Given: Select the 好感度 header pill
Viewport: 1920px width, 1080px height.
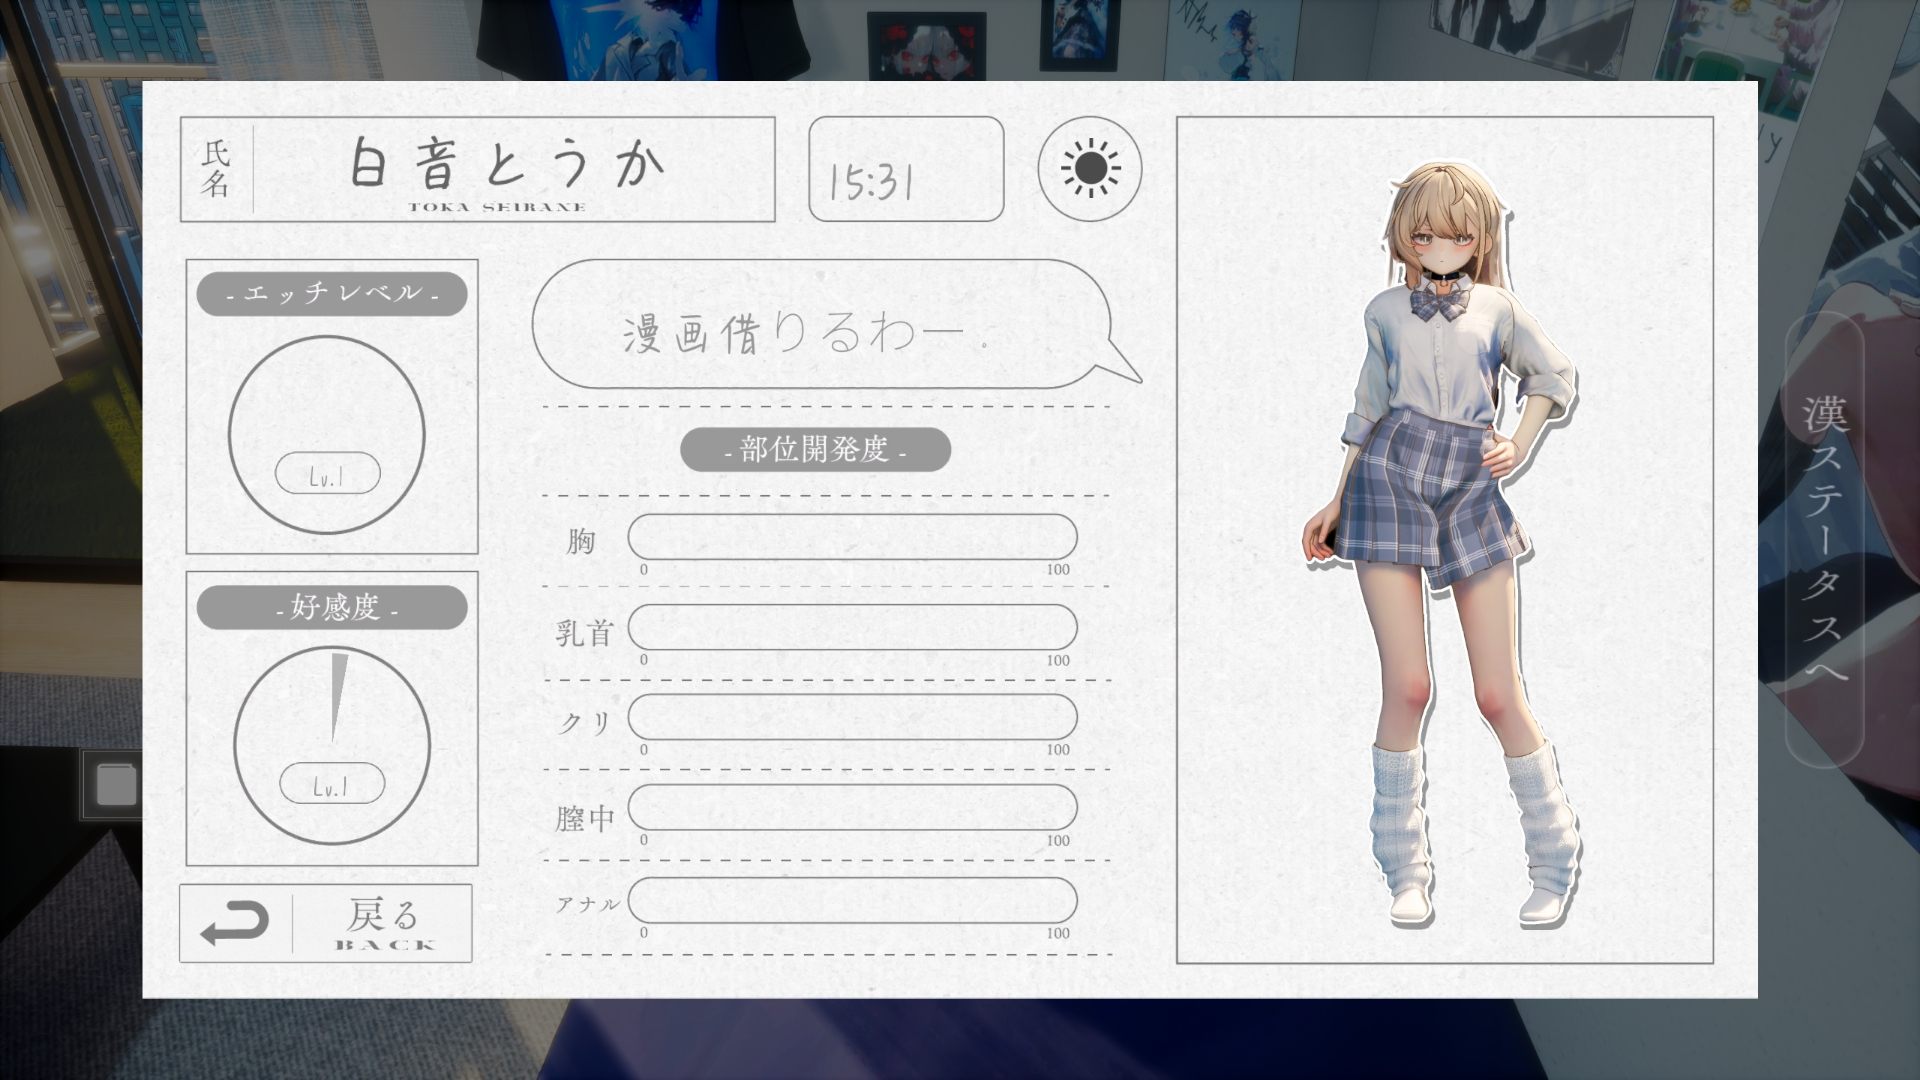Looking at the screenshot, I should pos(332,607).
